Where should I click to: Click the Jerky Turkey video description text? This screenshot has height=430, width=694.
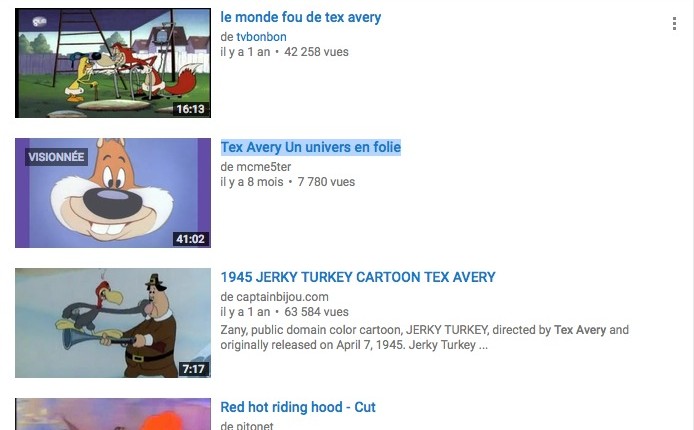click(x=424, y=337)
